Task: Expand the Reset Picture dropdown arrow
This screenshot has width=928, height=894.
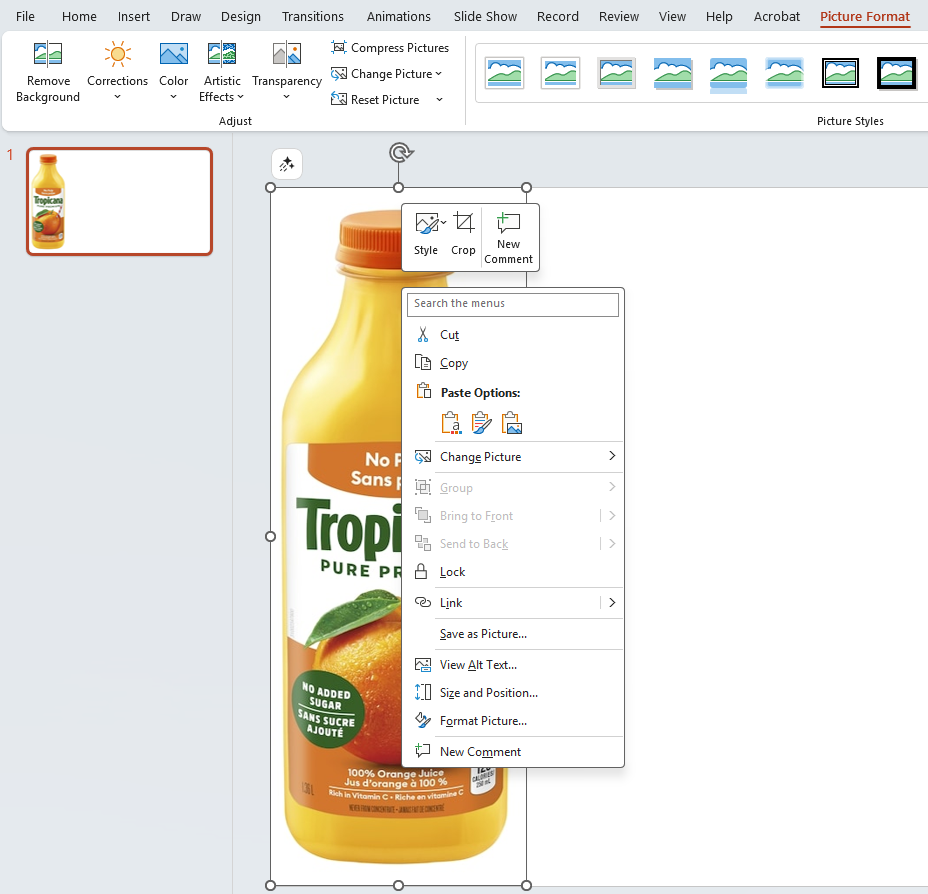Action: point(439,99)
